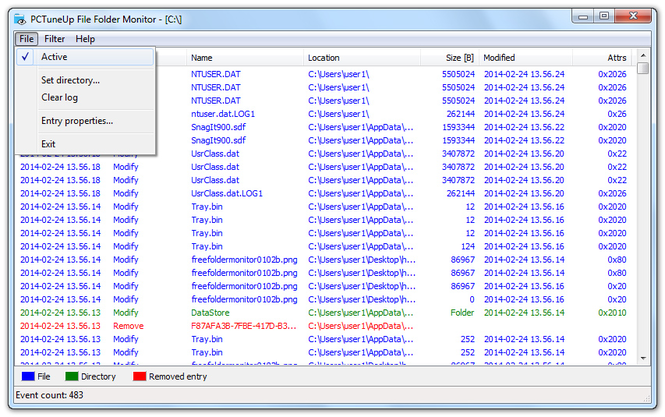
Task: Choose Exit in the File menu
Action: [x=48, y=144]
